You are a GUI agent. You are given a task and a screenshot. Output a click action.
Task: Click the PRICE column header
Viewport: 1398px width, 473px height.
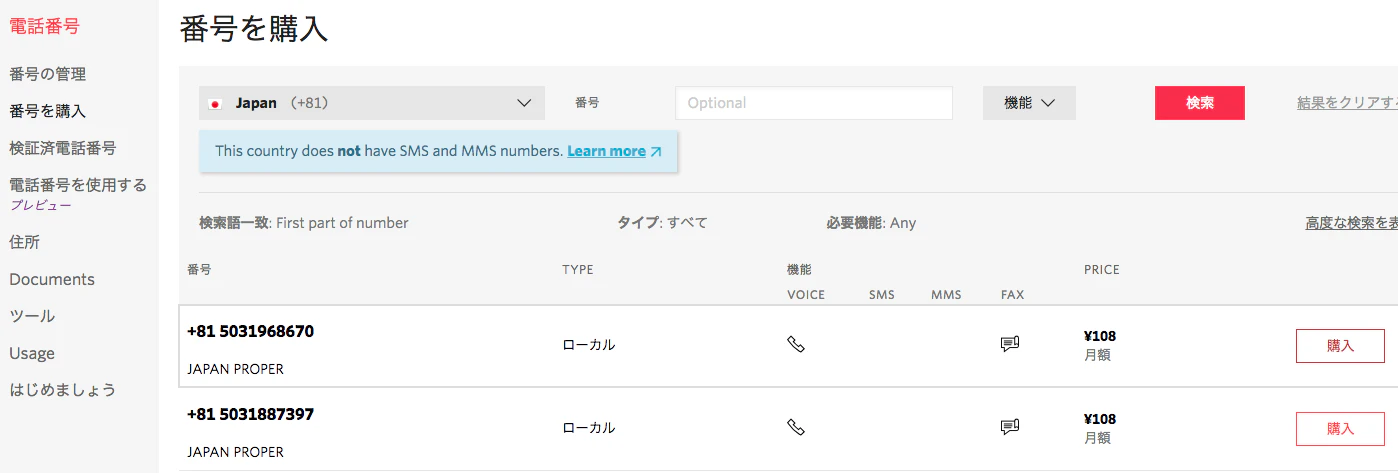coord(1102,270)
